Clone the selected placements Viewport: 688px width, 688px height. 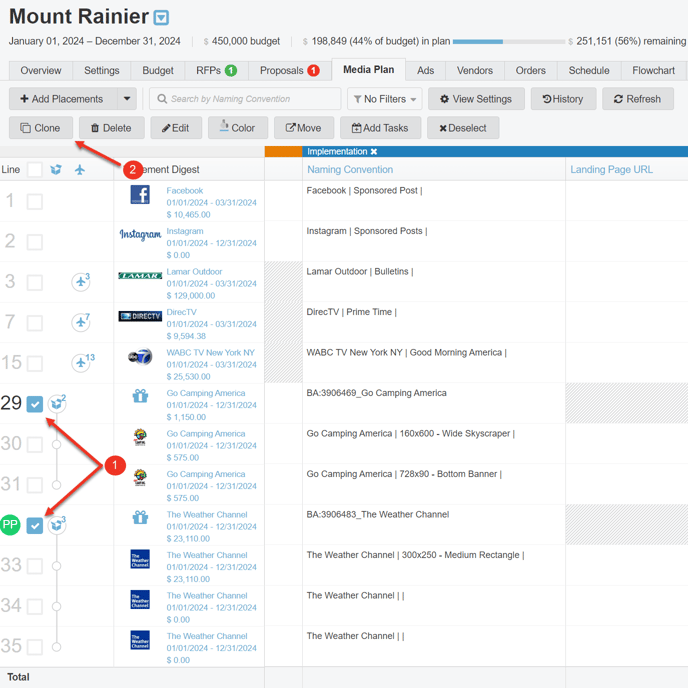41,128
